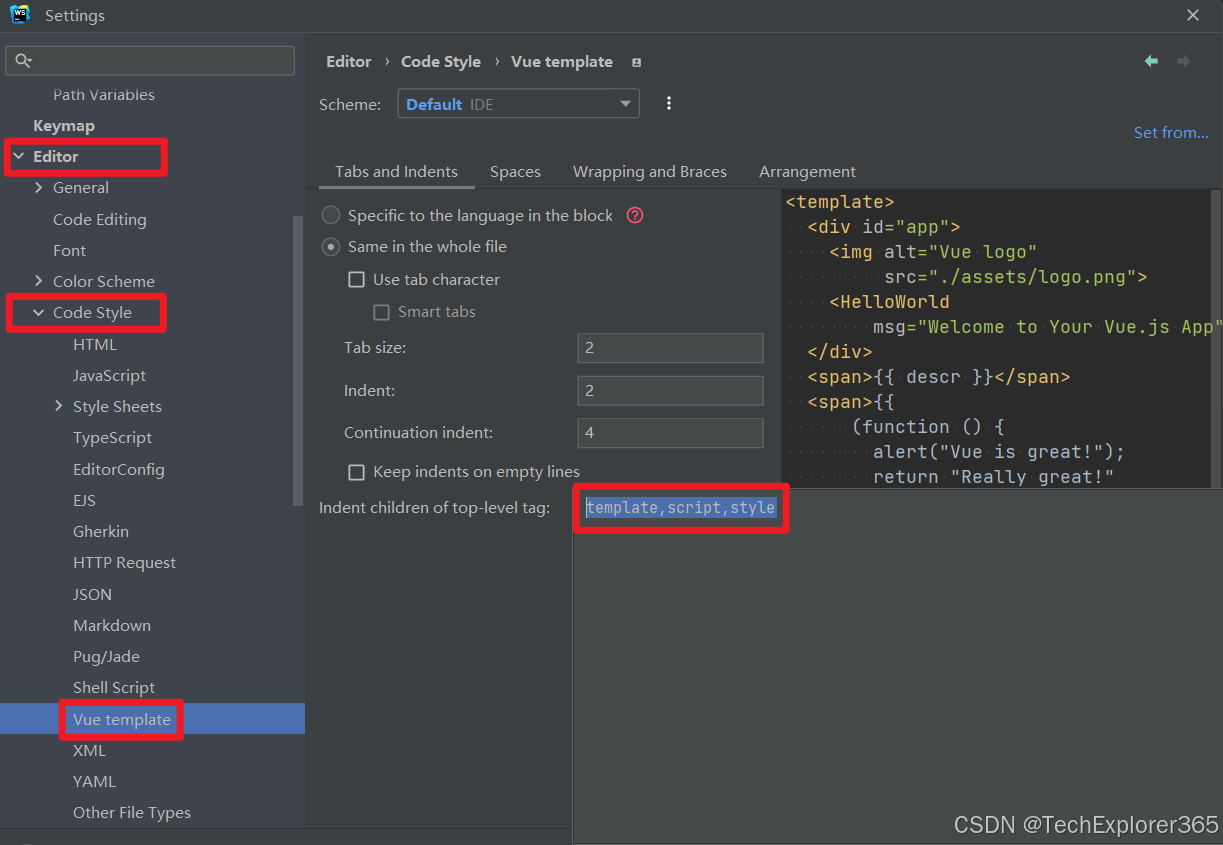Select HTML under Code Style
Screen dimensions: 1223x845
(95, 345)
